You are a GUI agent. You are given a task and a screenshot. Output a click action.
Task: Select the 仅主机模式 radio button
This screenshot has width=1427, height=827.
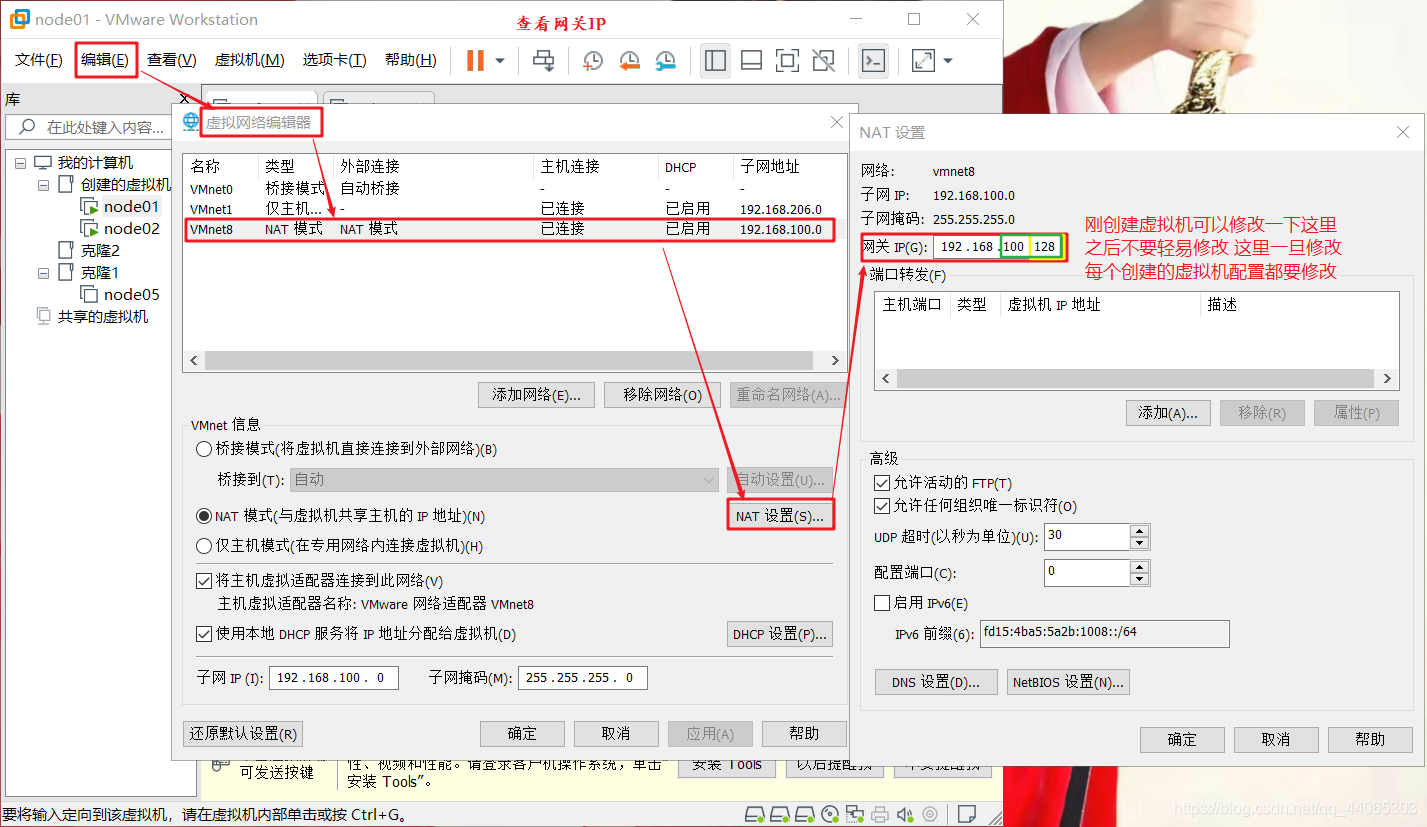pyautogui.click(x=204, y=546)
